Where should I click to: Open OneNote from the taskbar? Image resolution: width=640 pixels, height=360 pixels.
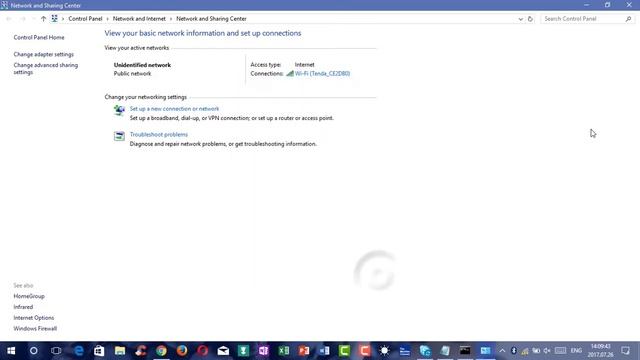pos(263,351)
